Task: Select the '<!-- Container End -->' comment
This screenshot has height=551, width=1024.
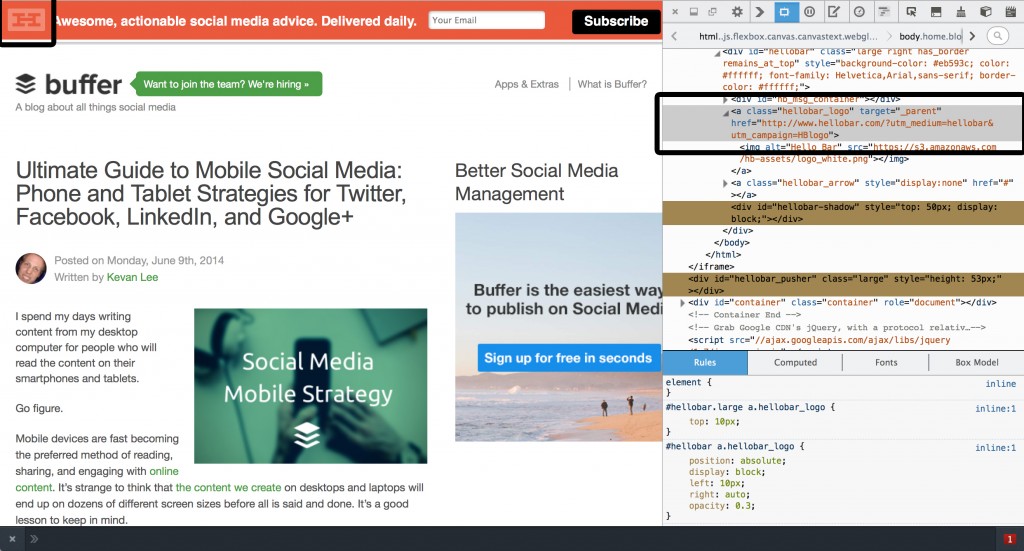Action: (x=744, y=315)
